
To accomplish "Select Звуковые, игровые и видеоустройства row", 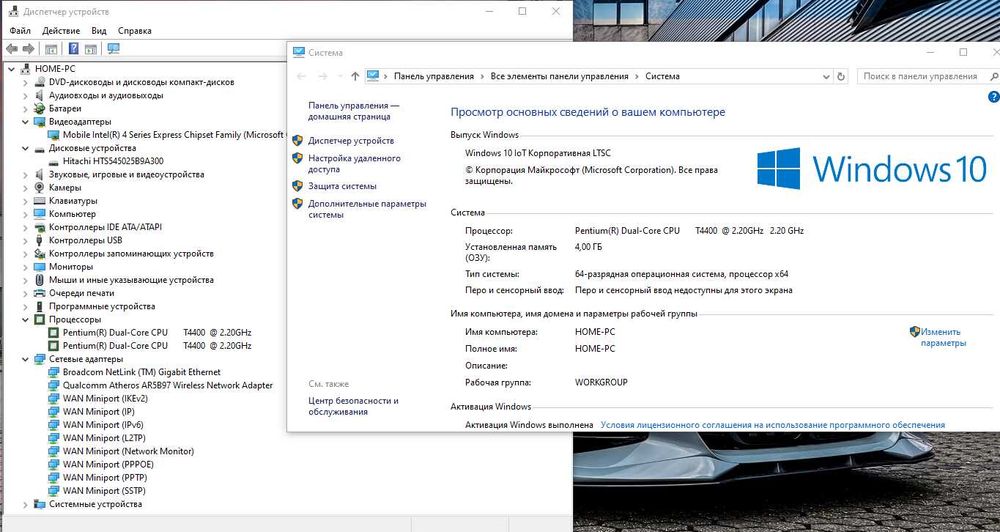I will pos(126,174).
